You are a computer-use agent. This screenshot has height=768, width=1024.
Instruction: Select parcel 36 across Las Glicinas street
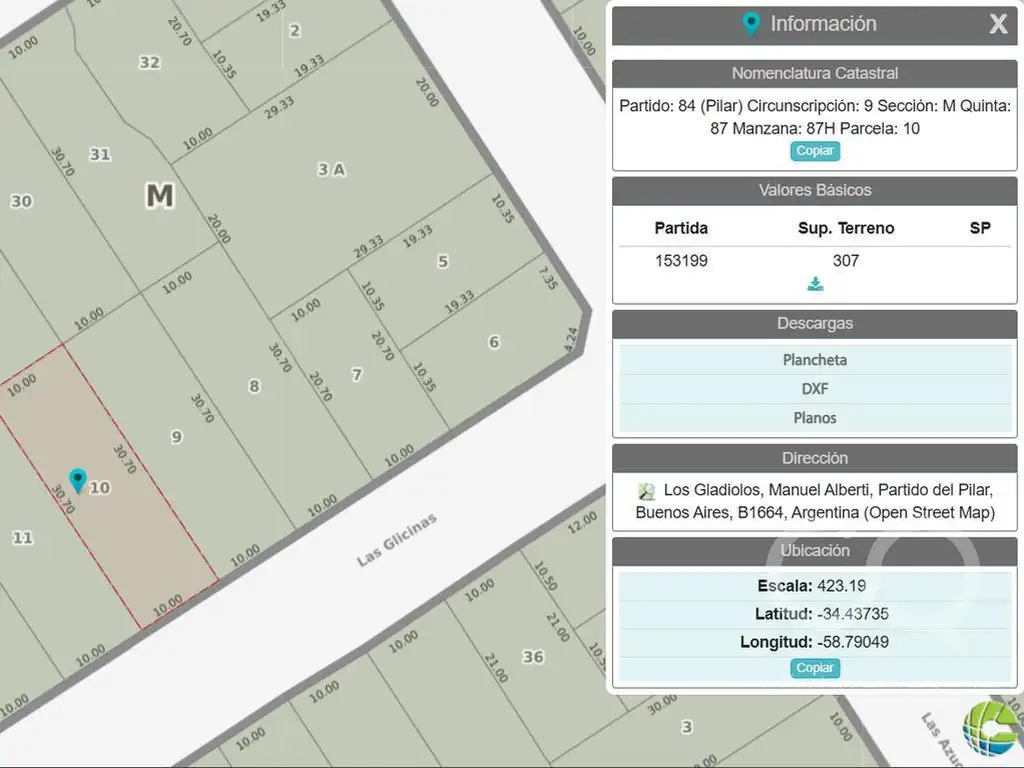pyautogui.click(x=533, y=657)
